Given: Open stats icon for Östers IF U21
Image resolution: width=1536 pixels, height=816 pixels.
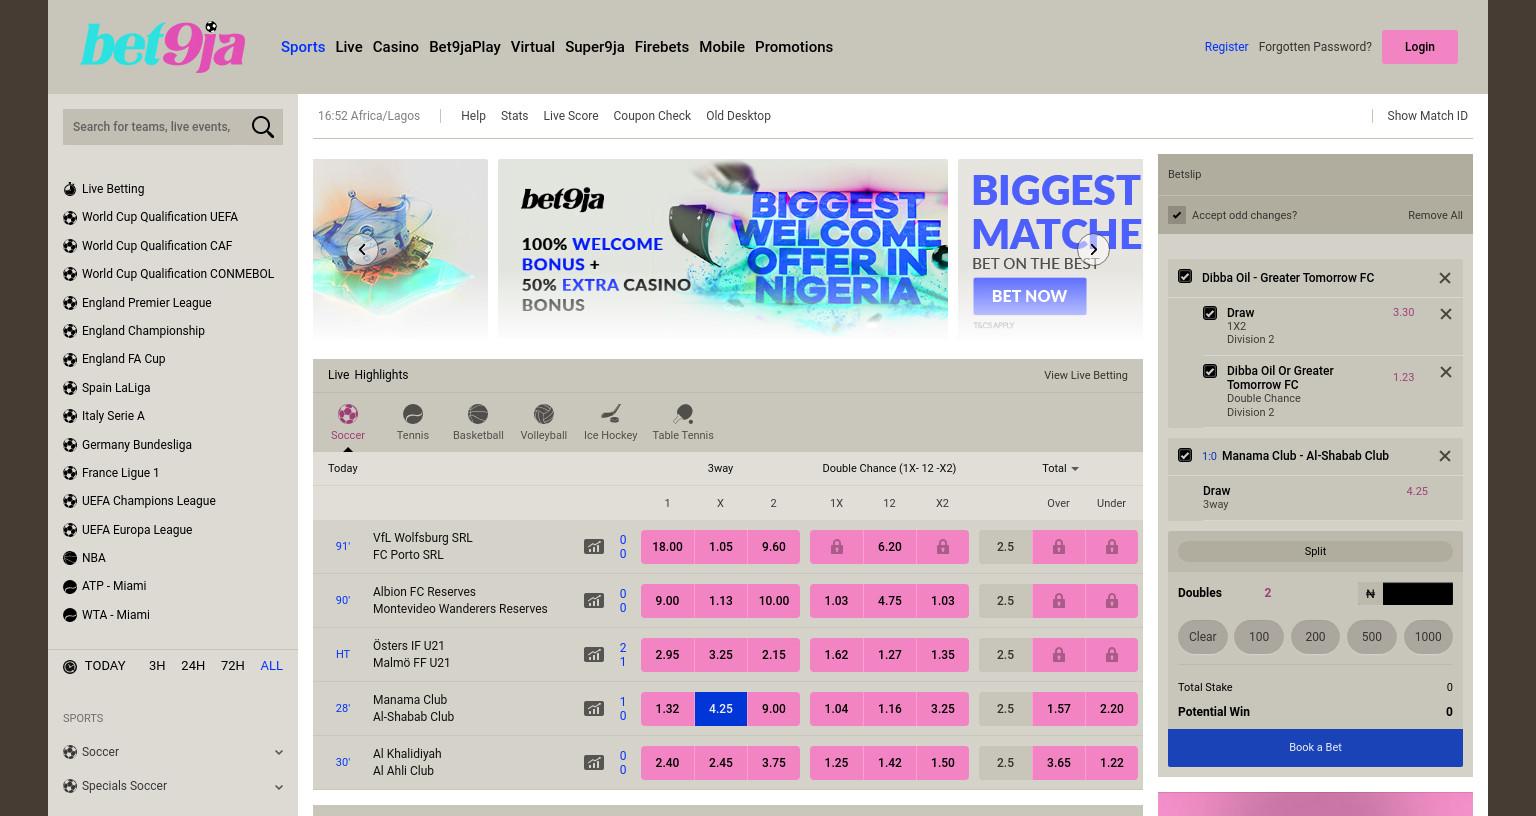Looking at the screenshot, I should coord(594,655).
